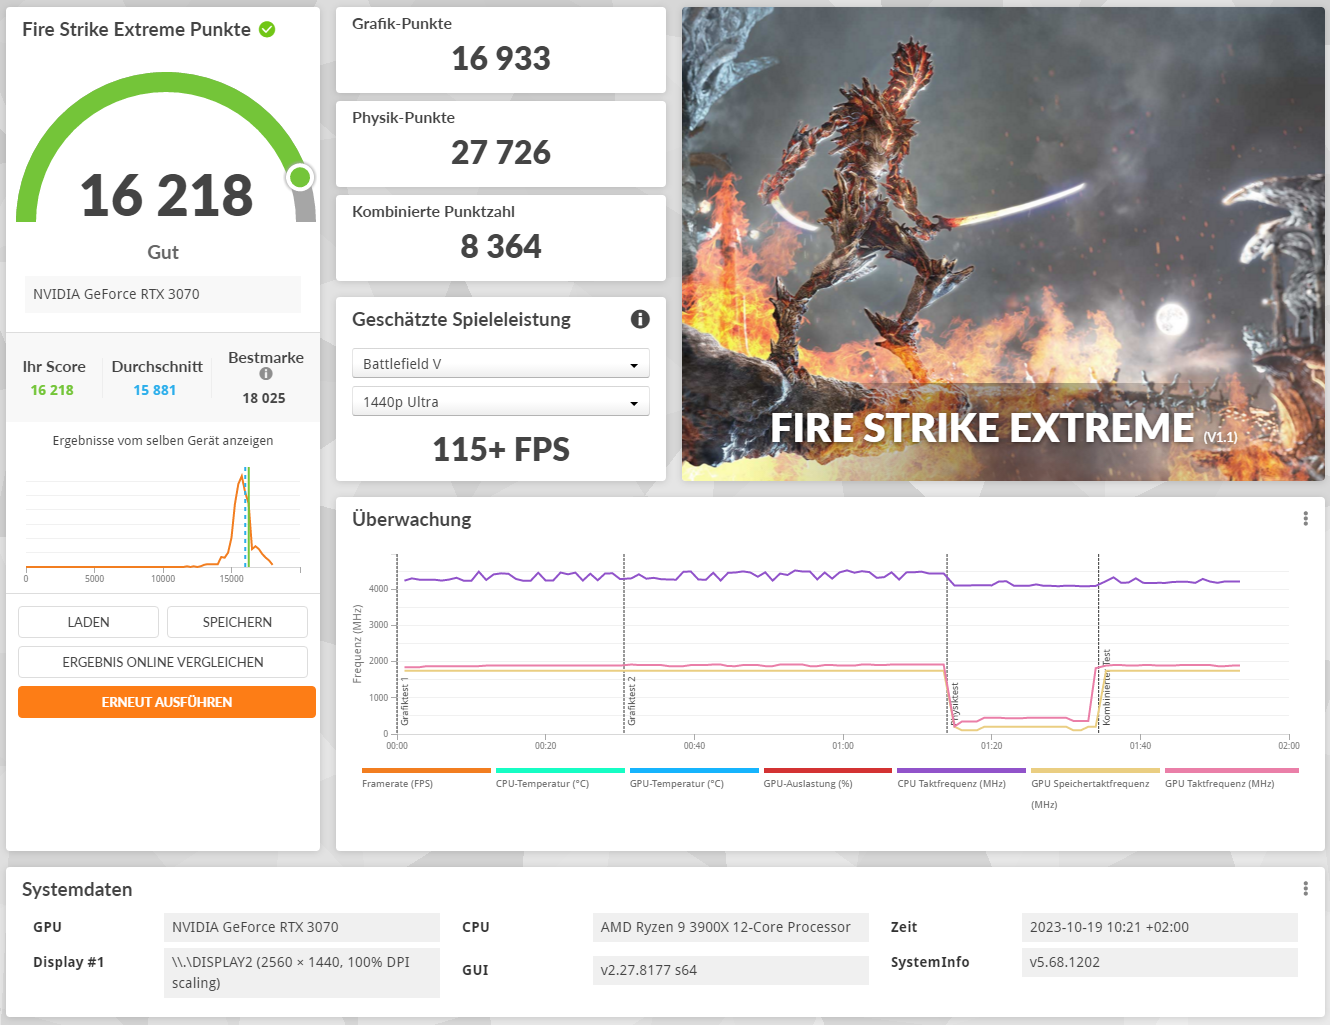1330x1025 pixels.
Task: Click the Bestmarke value 18 025
Action: pyautogui.click(x=264, y=398)
